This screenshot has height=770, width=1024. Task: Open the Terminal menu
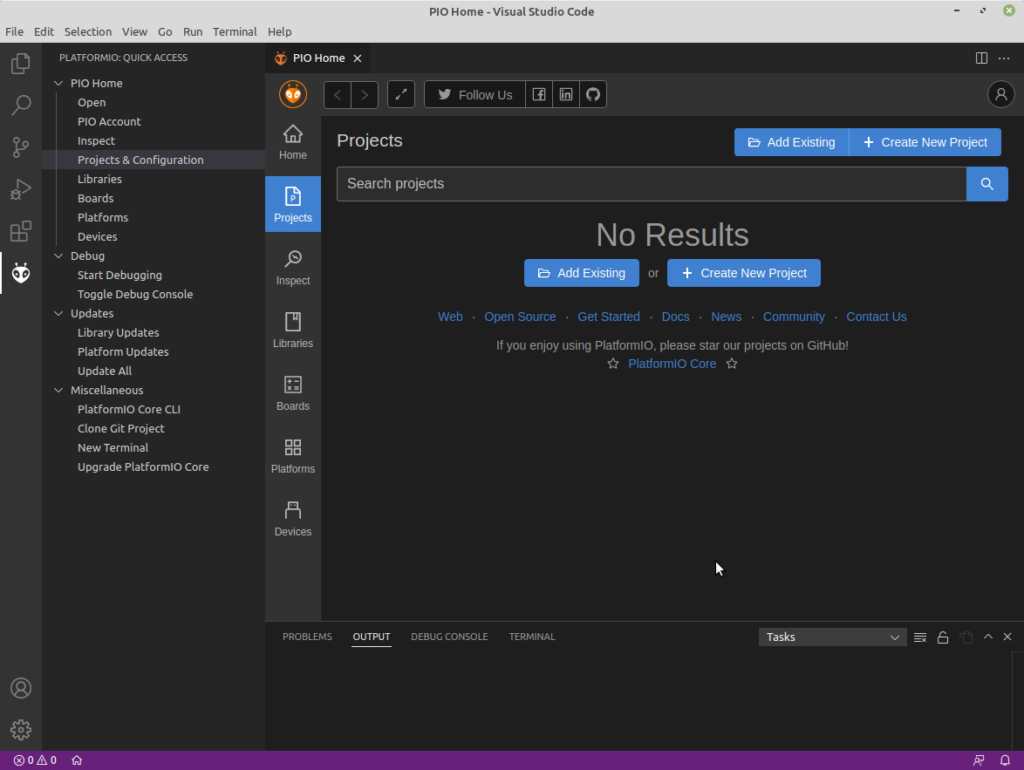[234, 31]
